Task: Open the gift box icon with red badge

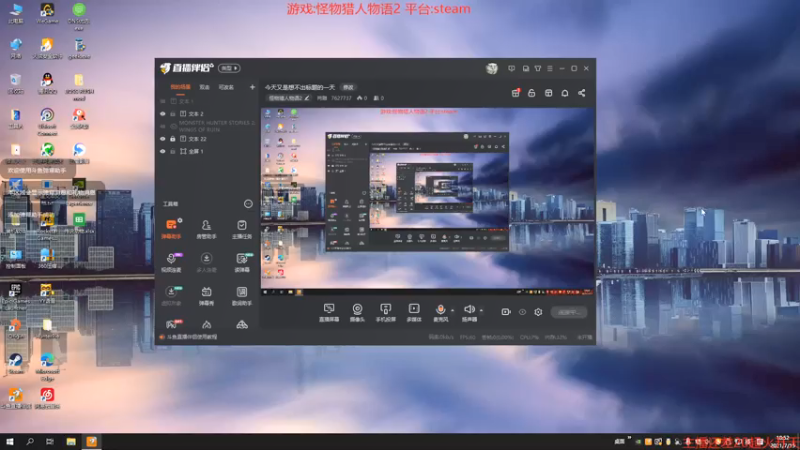Action: (515, 93)
